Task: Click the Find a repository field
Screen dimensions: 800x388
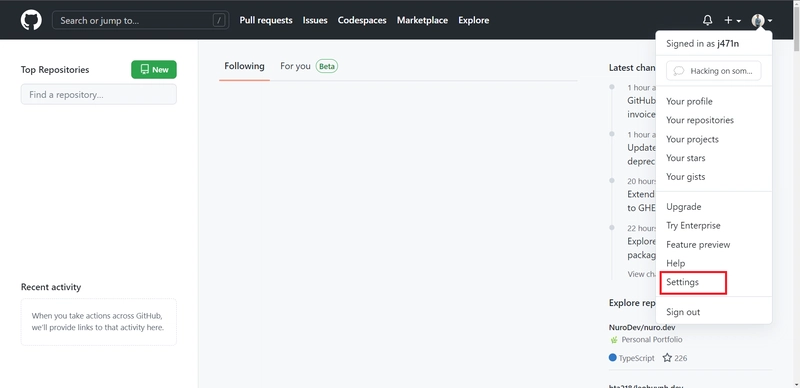Action: pos(98,94)
